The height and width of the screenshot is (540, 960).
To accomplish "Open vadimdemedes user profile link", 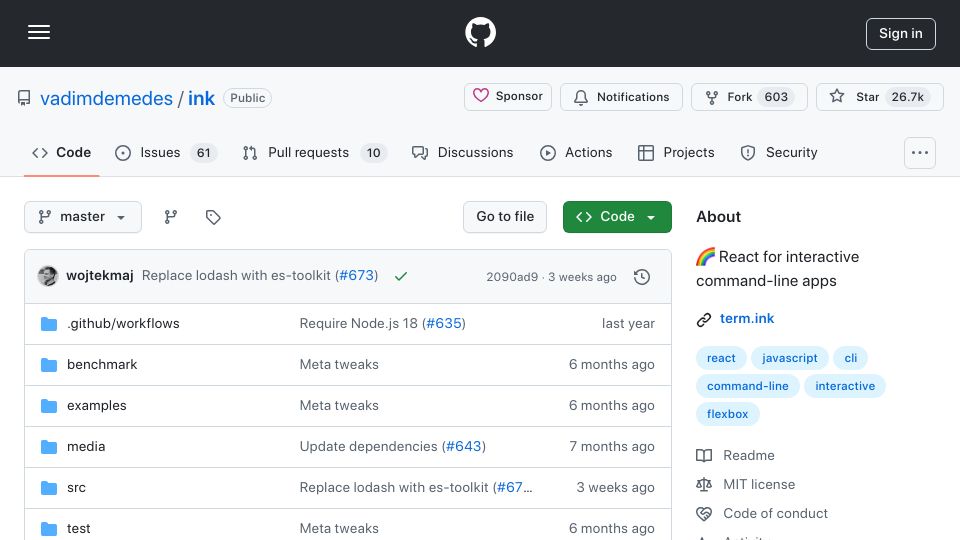I will 107,98.
